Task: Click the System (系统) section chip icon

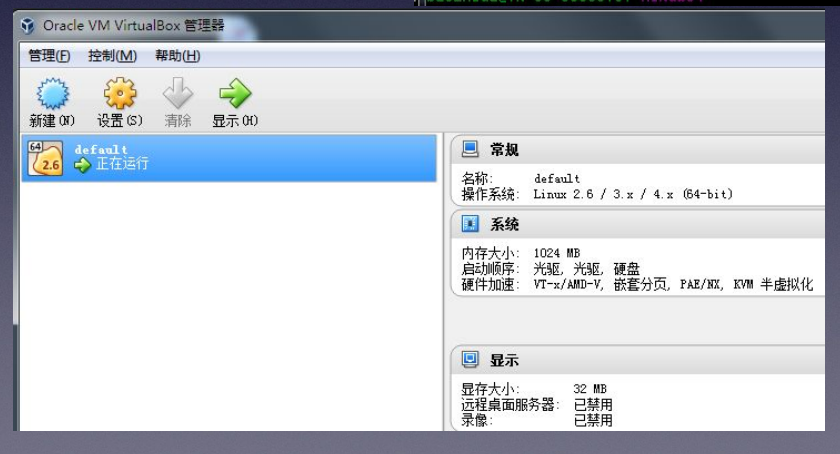Action: pyautogui.click(x=470, y=224)
